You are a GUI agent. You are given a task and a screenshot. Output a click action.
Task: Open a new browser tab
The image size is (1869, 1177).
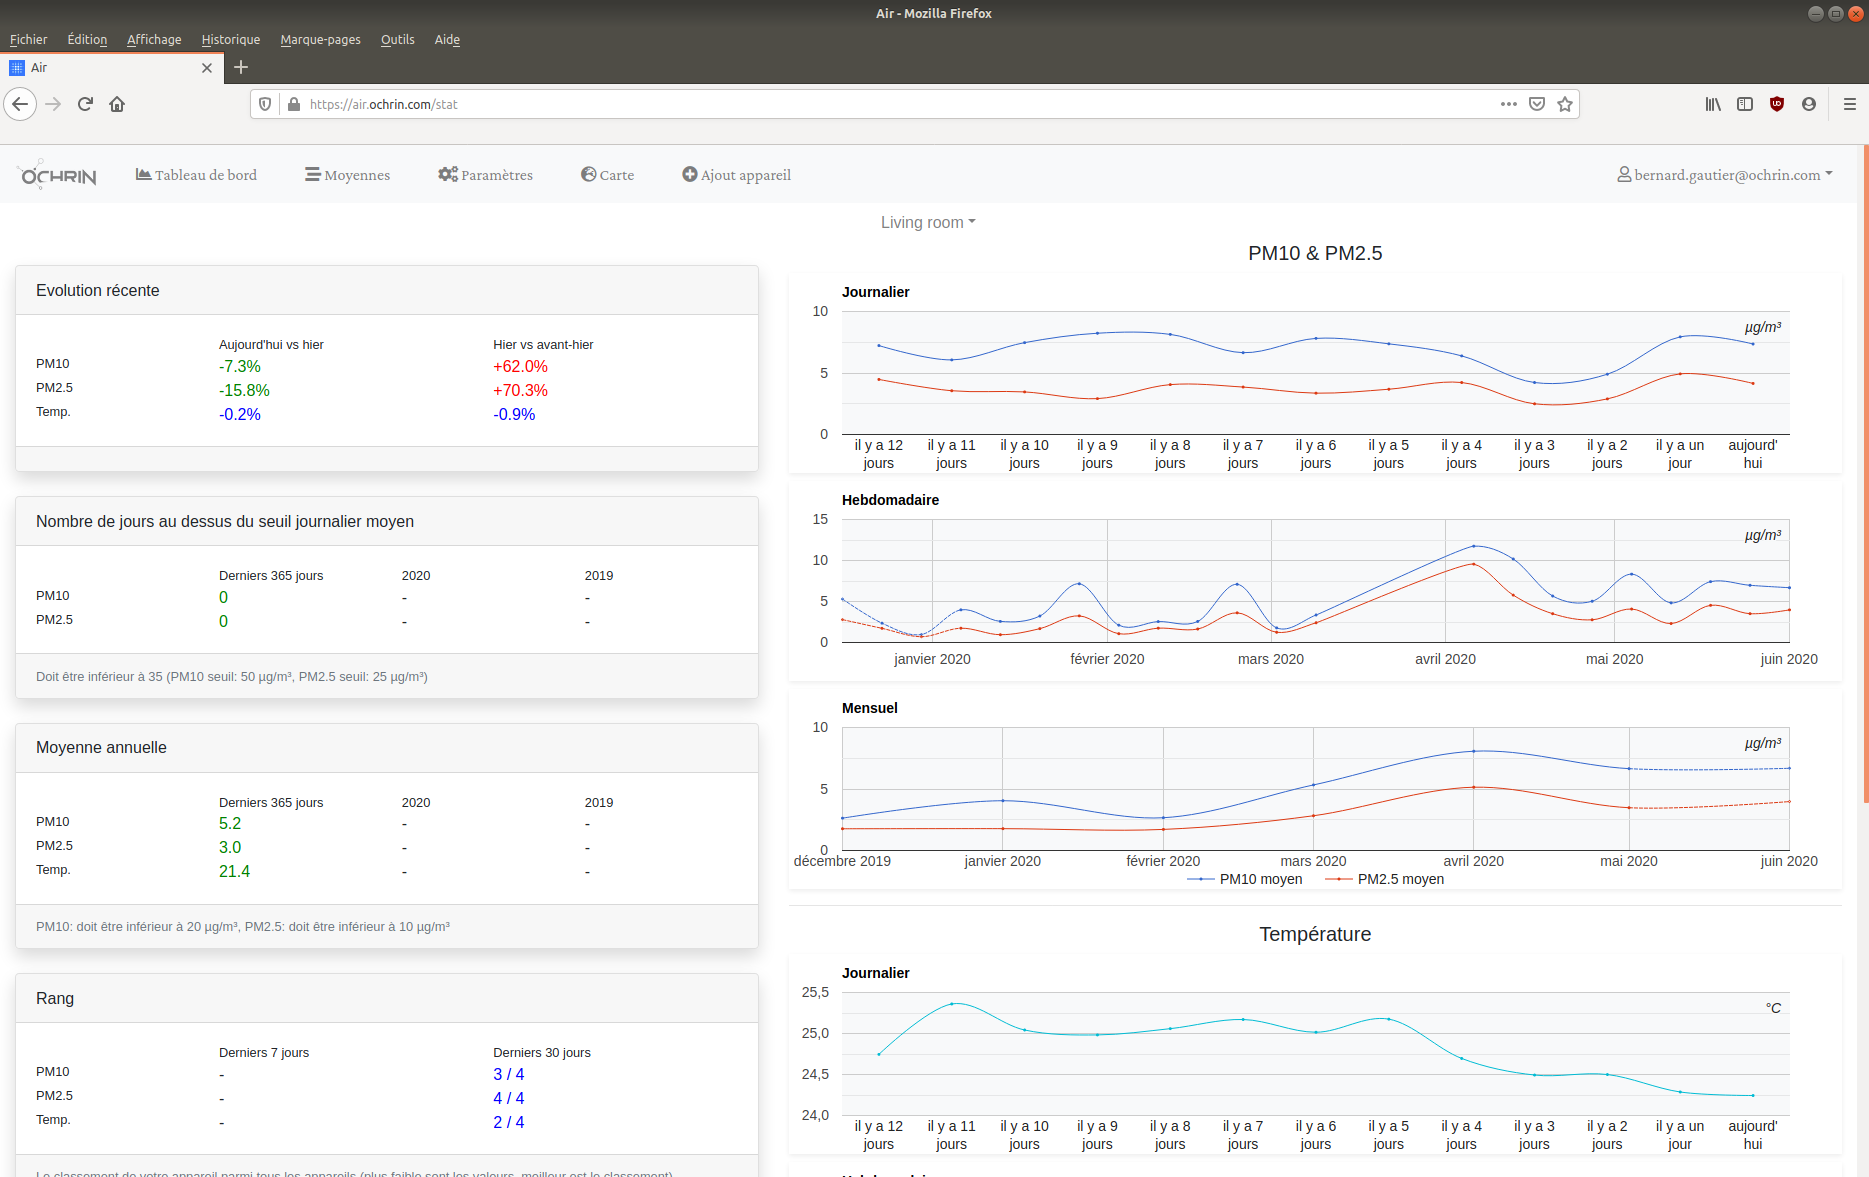[241, 67]
